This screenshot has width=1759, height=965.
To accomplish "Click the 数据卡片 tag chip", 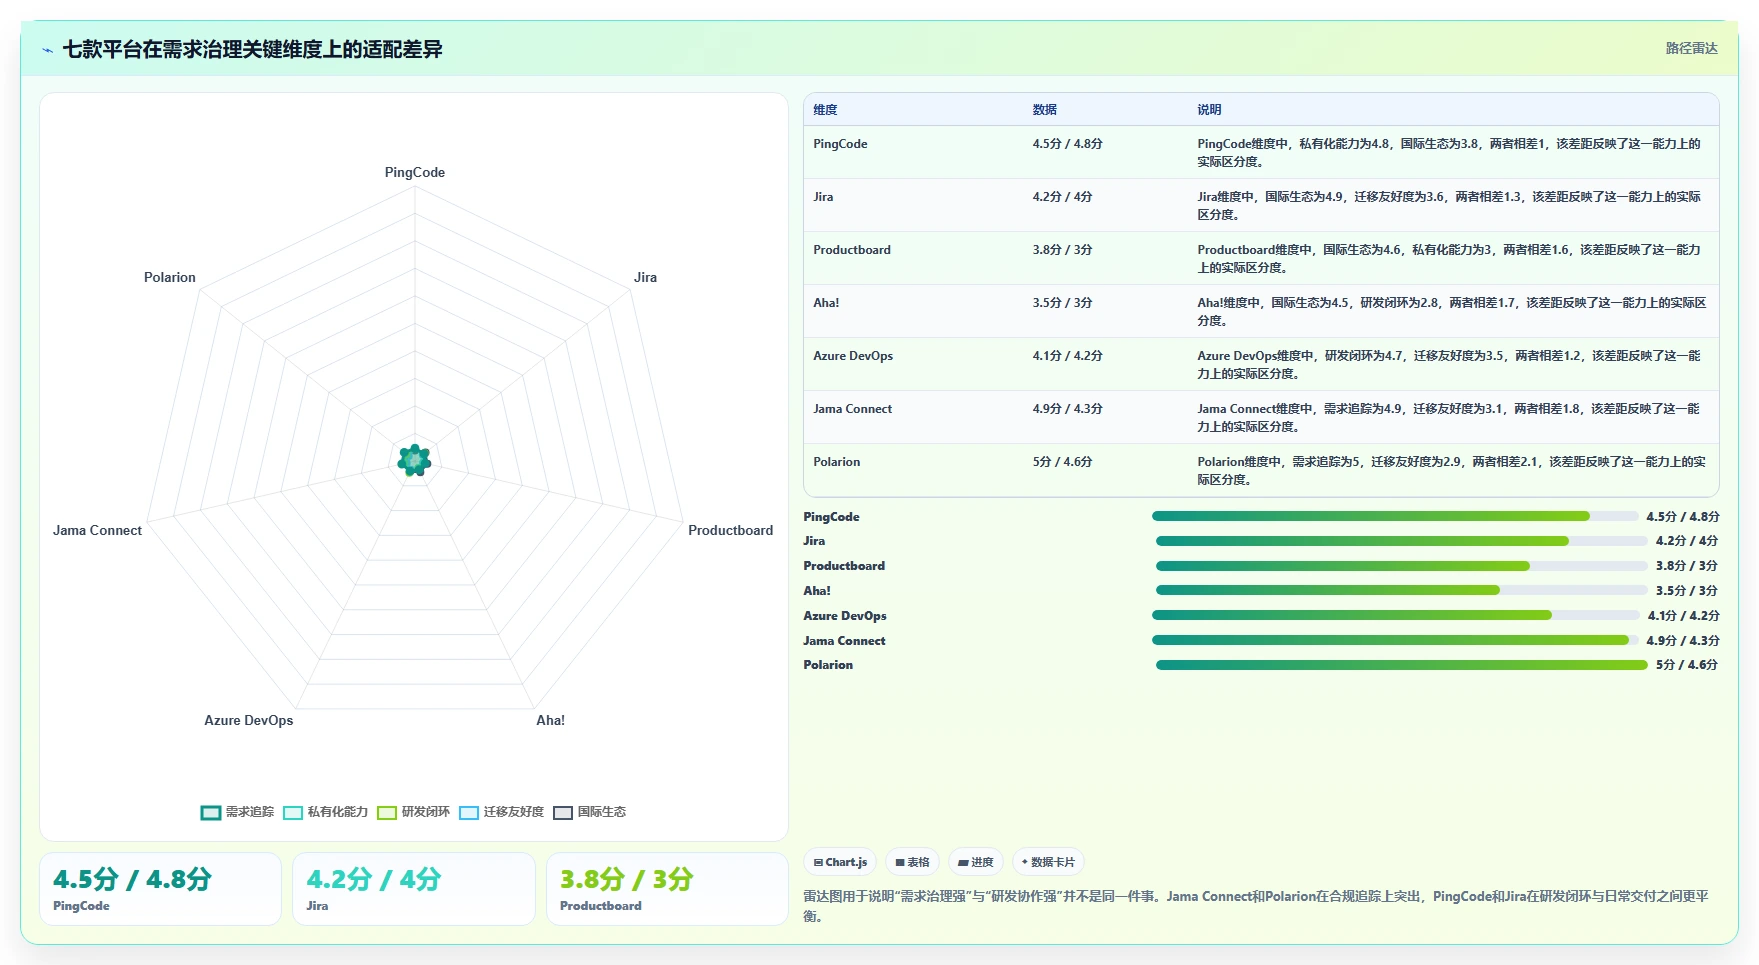I will (x=1048, y=862).
